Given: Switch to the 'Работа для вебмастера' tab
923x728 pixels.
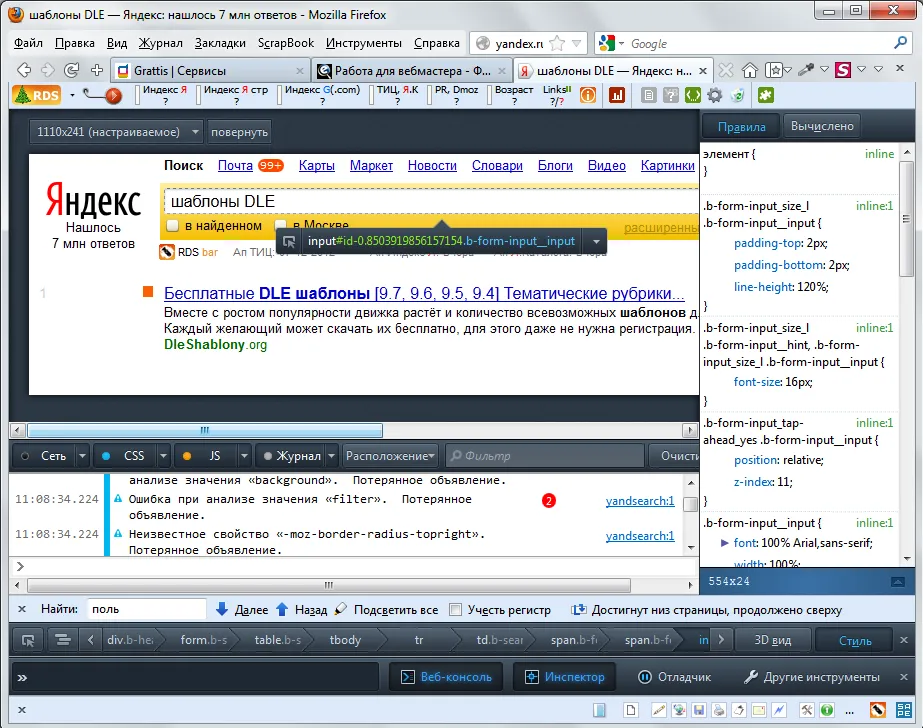Looking at the screenshot, I should coord(411,71).
